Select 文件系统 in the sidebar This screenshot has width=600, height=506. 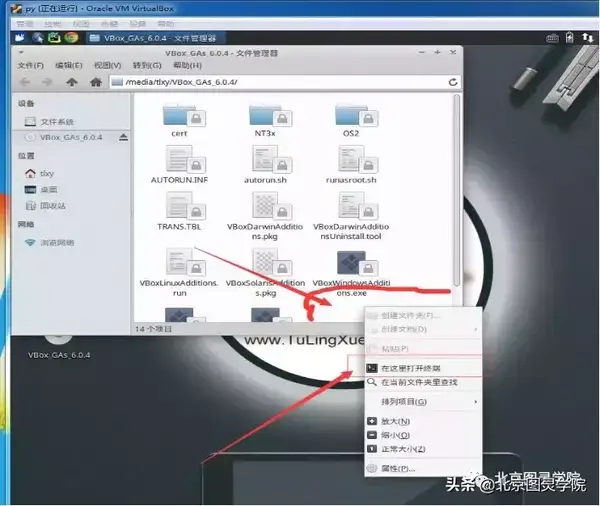[71, 122]
